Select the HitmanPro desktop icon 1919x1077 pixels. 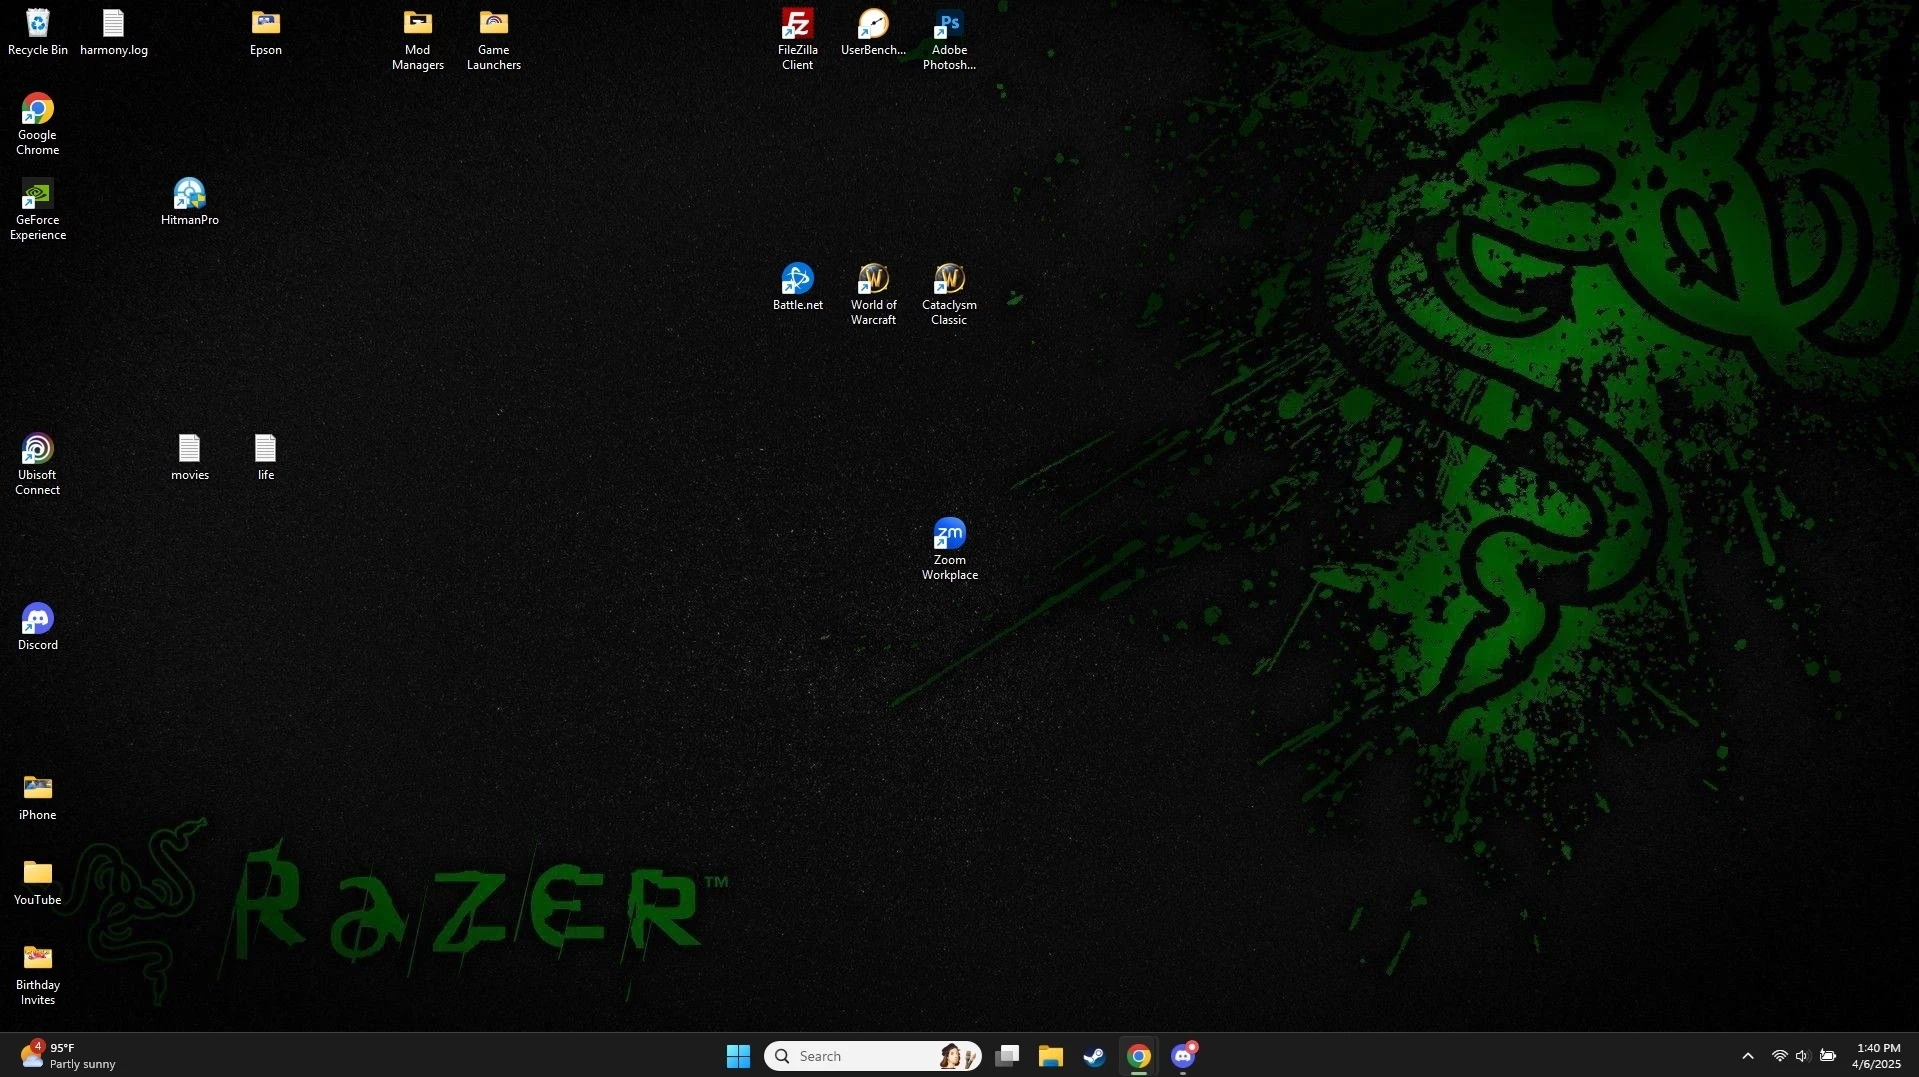tap(190, 202)
